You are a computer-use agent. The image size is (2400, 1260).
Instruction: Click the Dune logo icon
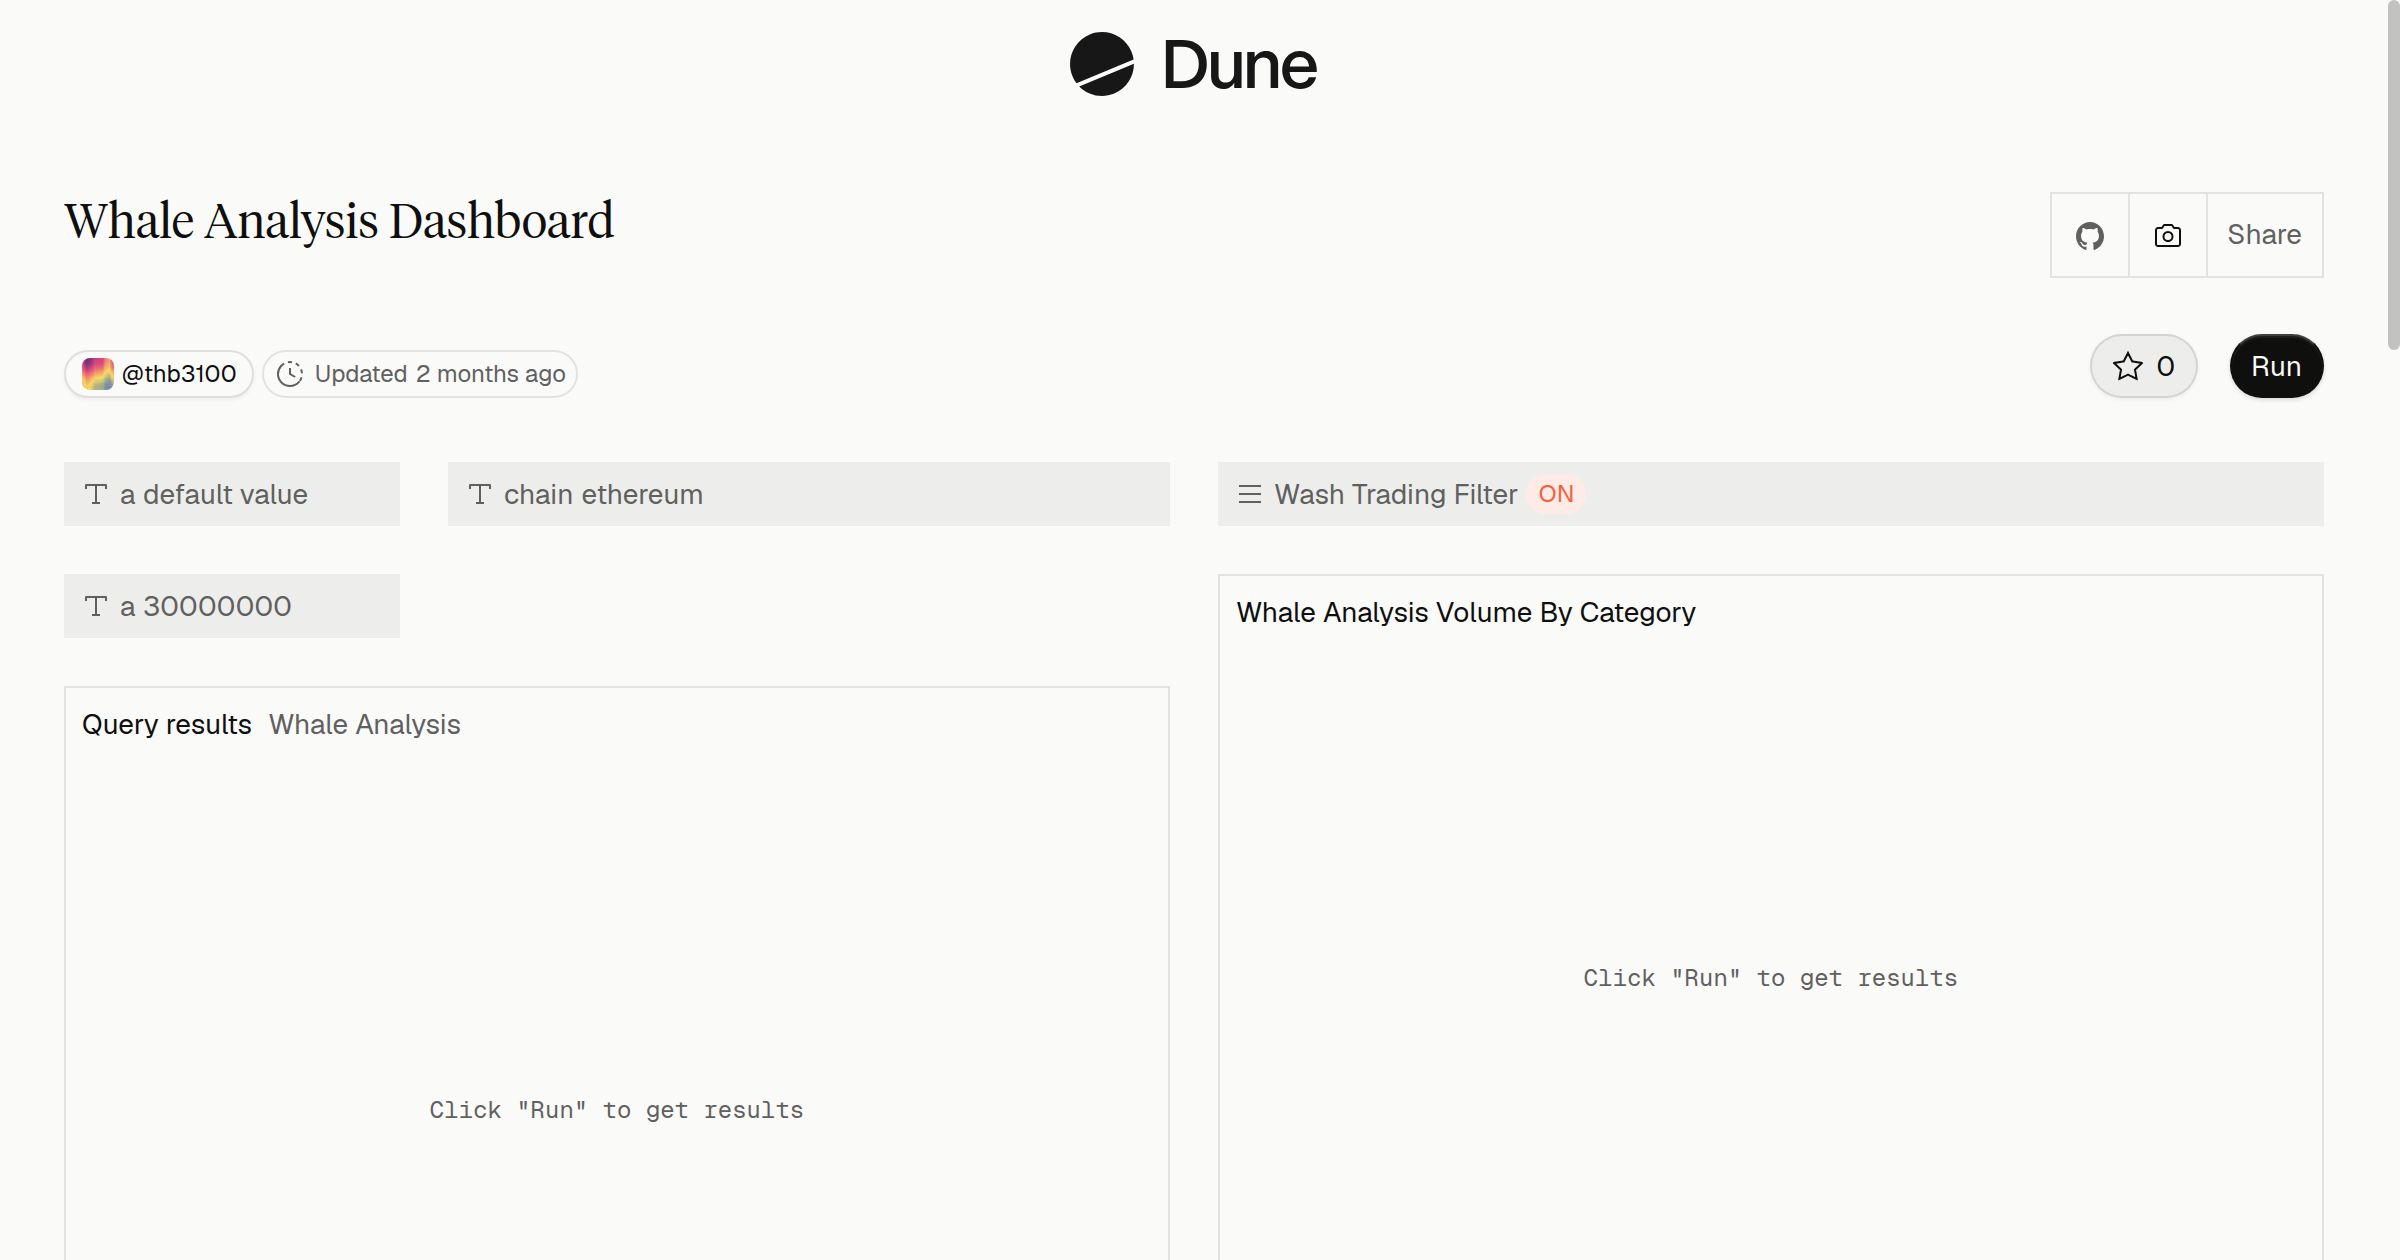[1101, 64]
